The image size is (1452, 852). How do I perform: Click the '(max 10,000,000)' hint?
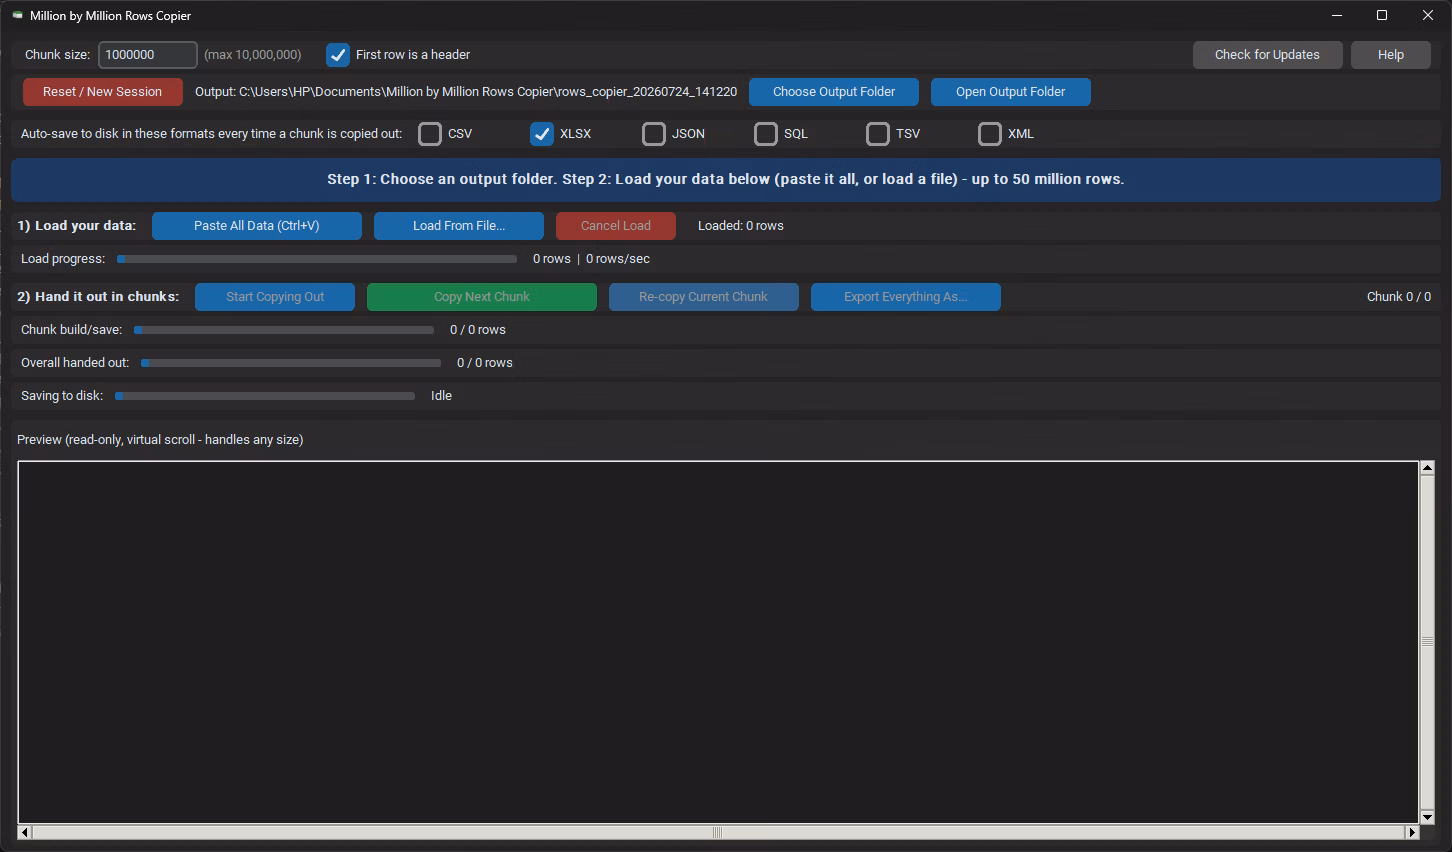(253, 55)
